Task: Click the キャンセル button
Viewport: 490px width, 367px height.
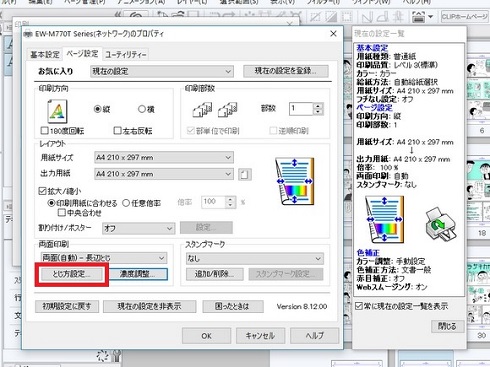Action: [x=260, y=336]
